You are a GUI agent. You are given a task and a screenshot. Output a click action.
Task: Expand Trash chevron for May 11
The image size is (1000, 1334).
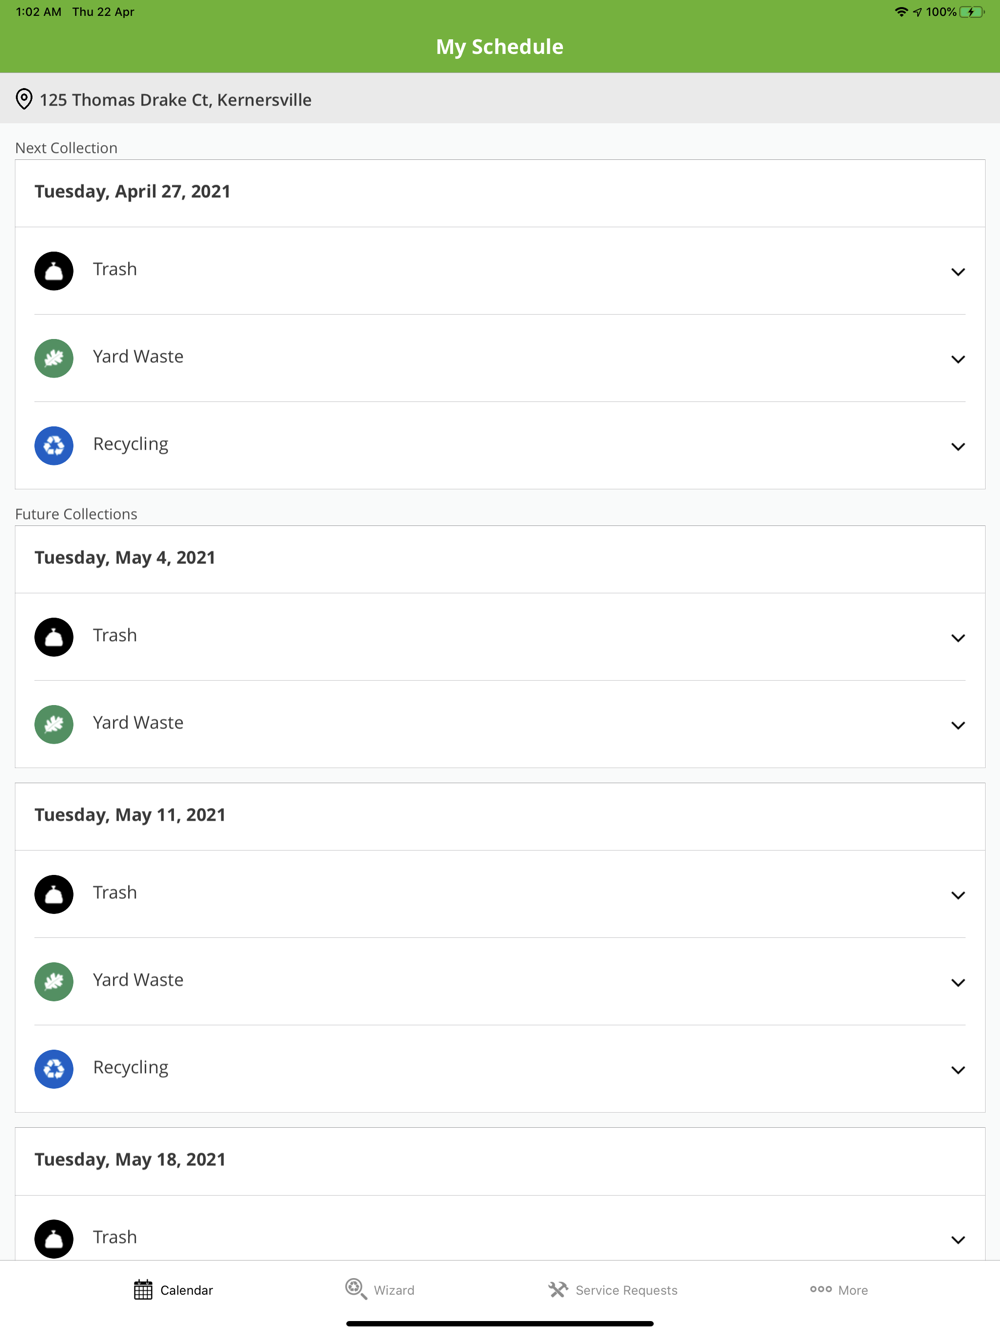point(957,895)
